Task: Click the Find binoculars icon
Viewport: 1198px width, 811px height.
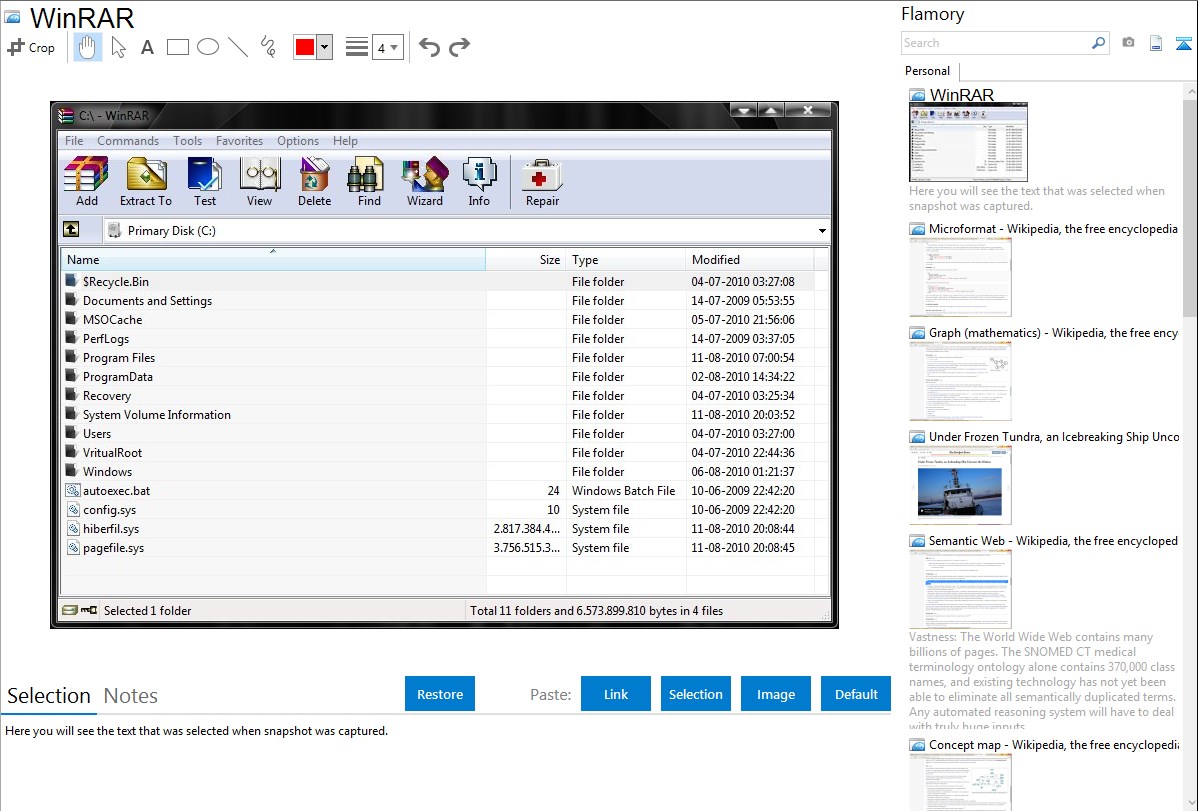Action: pos(369,182)
